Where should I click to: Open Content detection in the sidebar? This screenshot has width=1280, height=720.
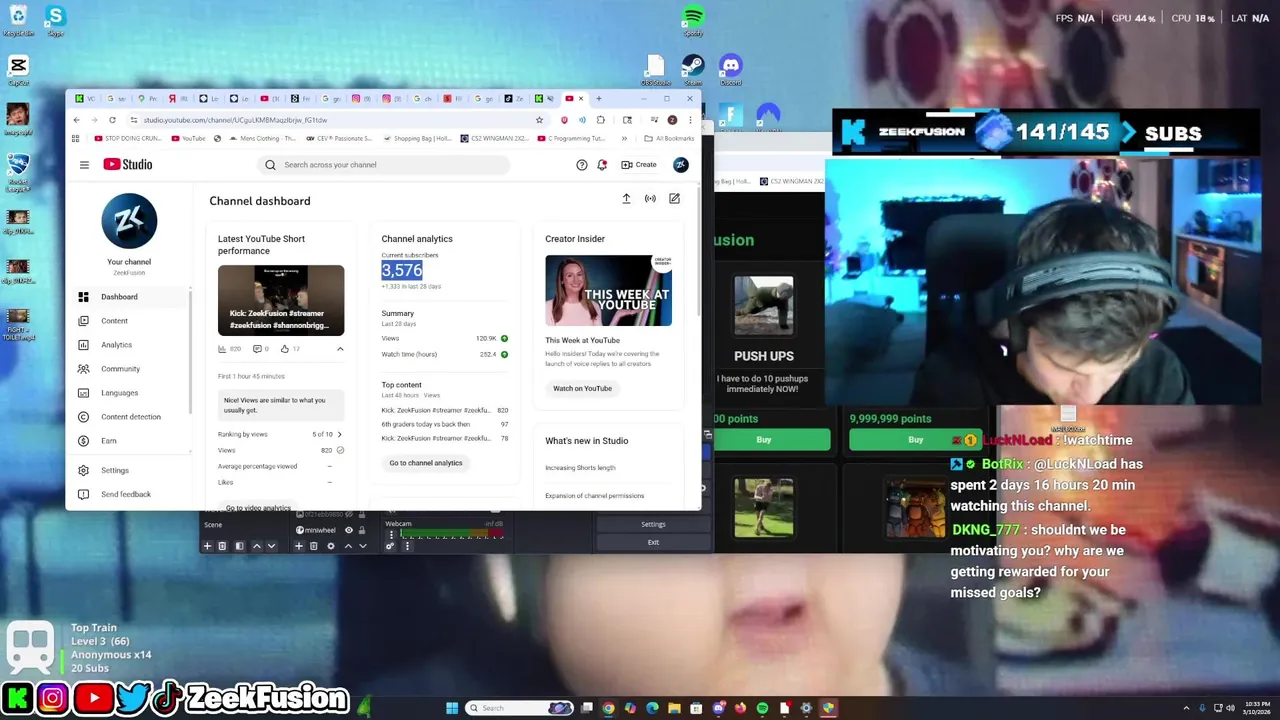129,417
